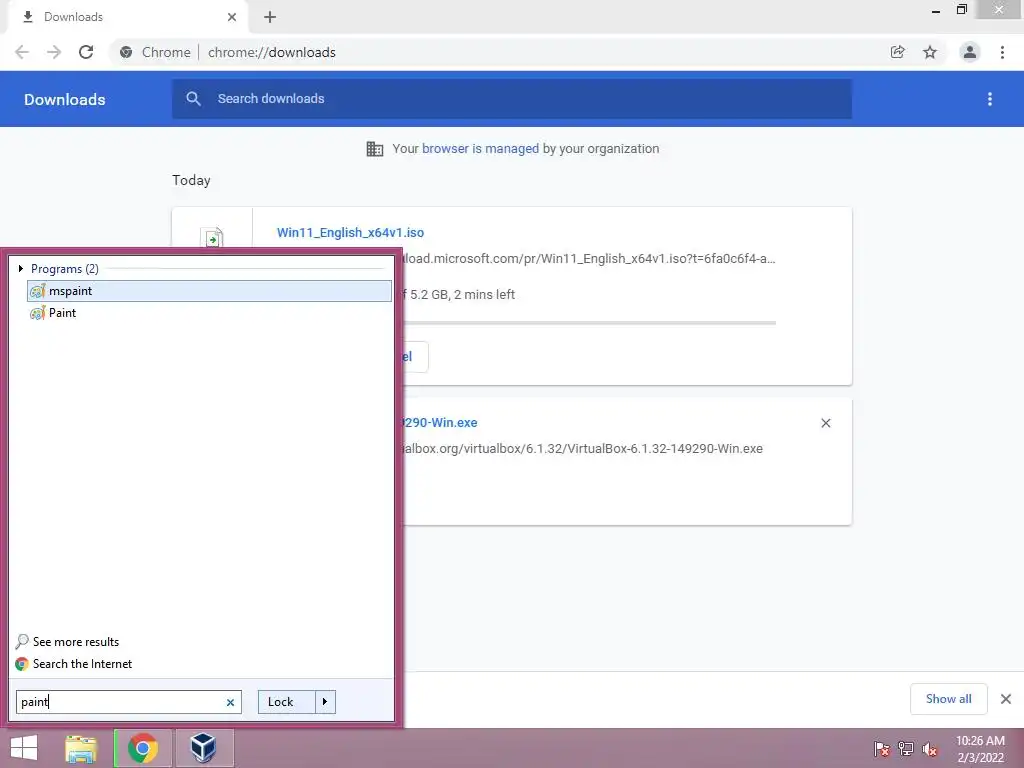The image size is (1024, 768).
Task: Click the ISO download progress bar
Action: [x=588, y=323]
